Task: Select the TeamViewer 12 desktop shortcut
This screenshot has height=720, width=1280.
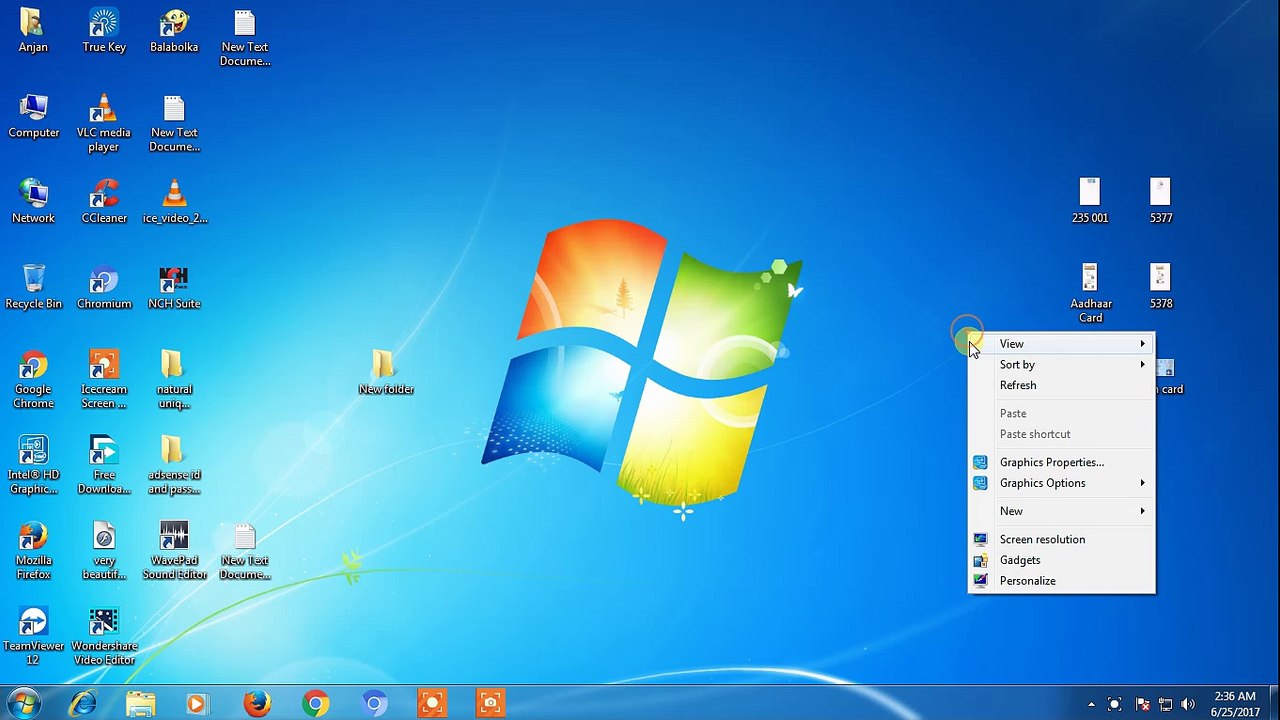Action: click(33, 637)
